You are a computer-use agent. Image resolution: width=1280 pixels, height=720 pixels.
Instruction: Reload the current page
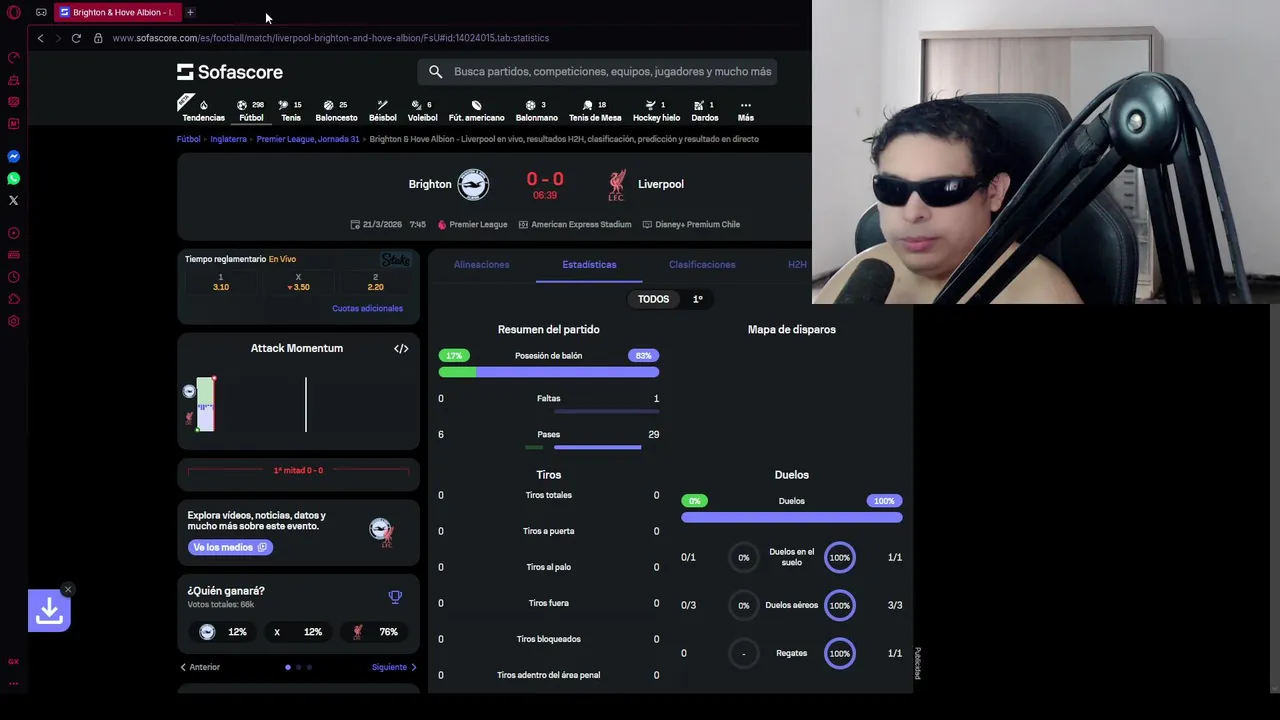(76, 38)
